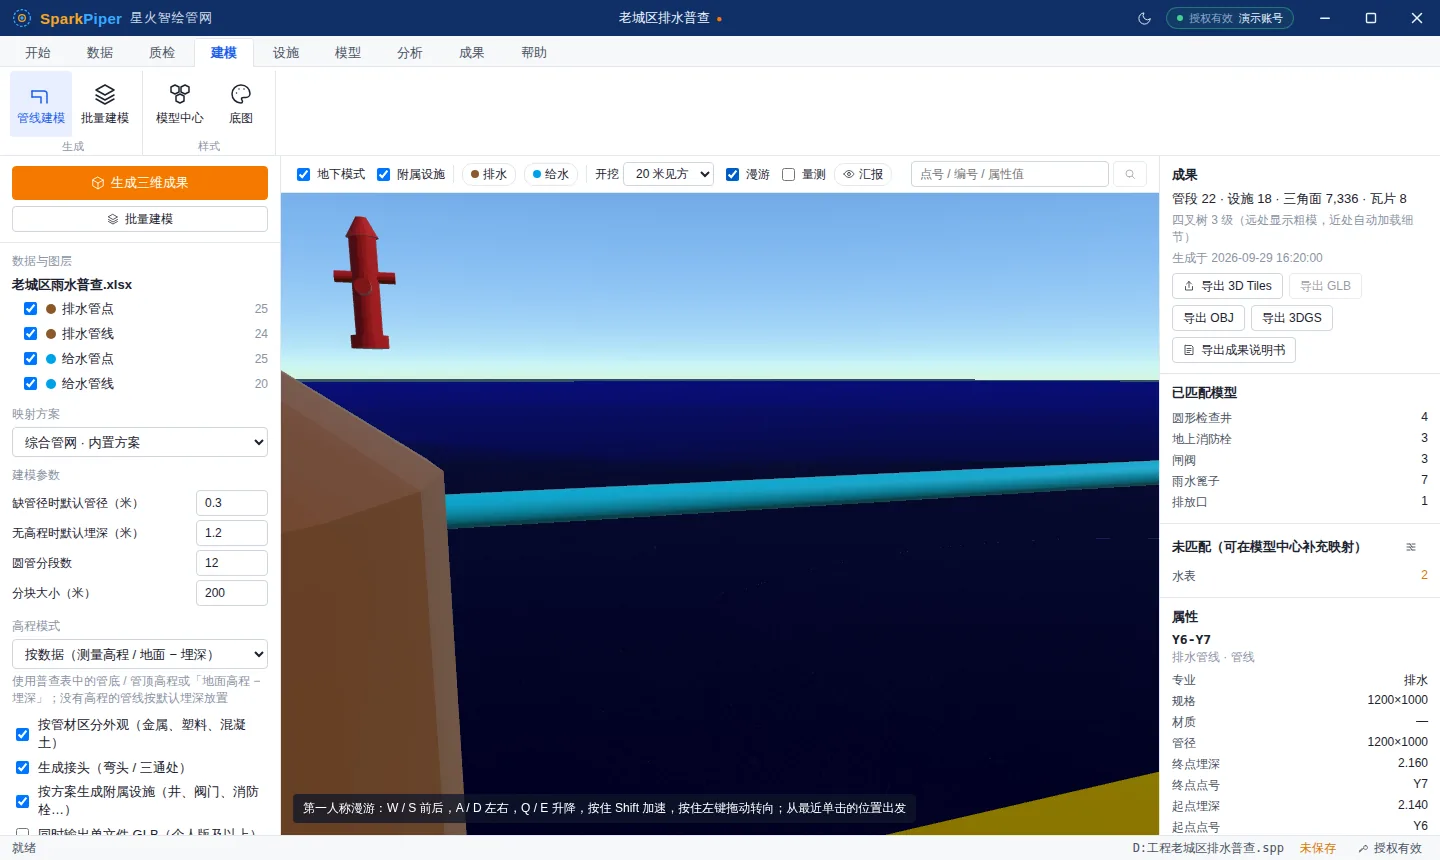Open the 底图 basemap tool
This screenshot has height=860, width=1440.
pyautogui.click(x=241, y=104)
